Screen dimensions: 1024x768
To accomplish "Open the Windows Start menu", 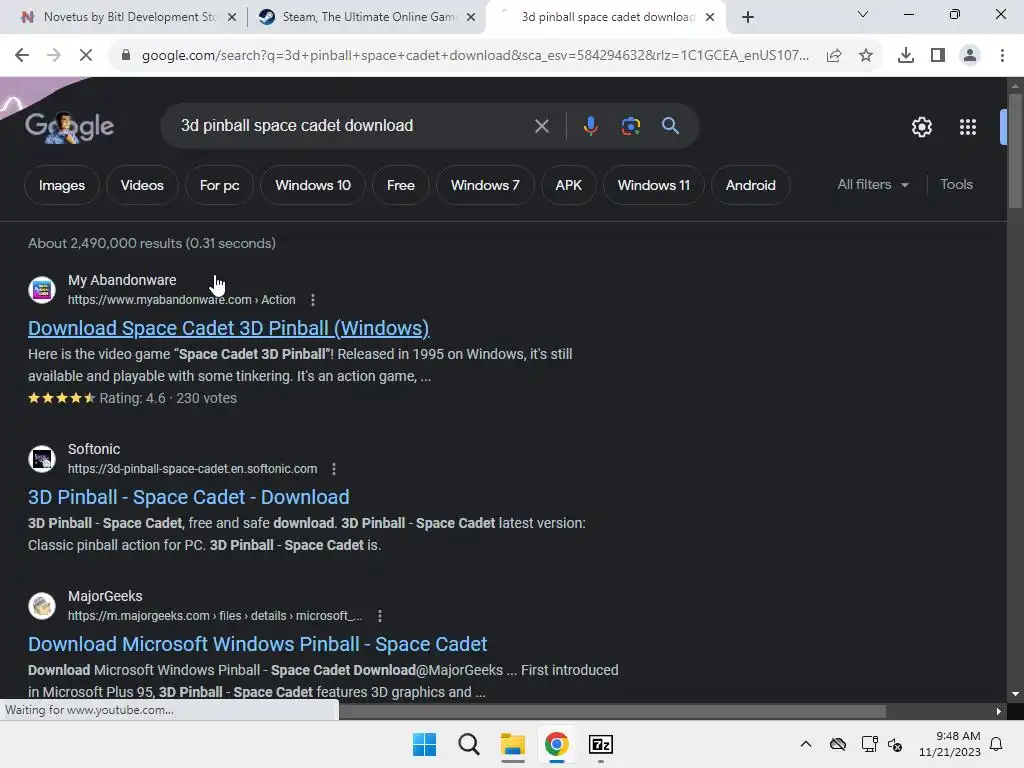I will pyautogui.click(x=424, y=744).
